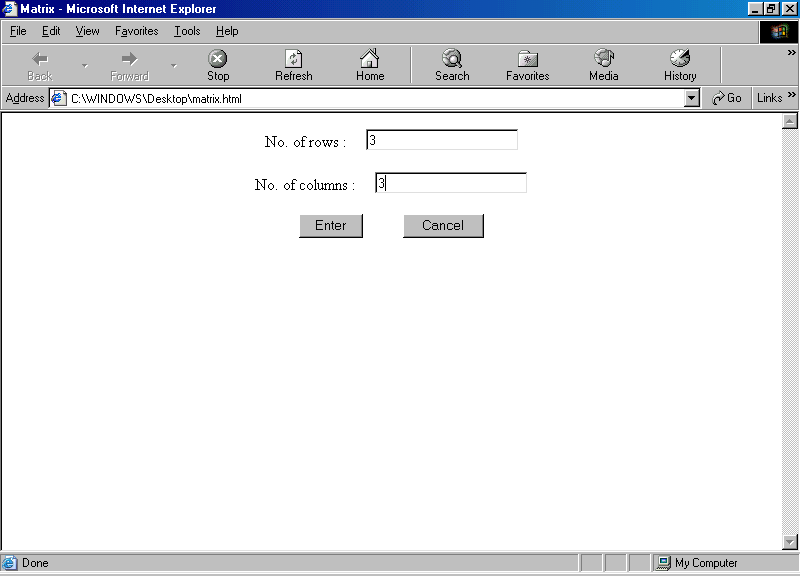Click the Go button

click(x=727, y=98)
